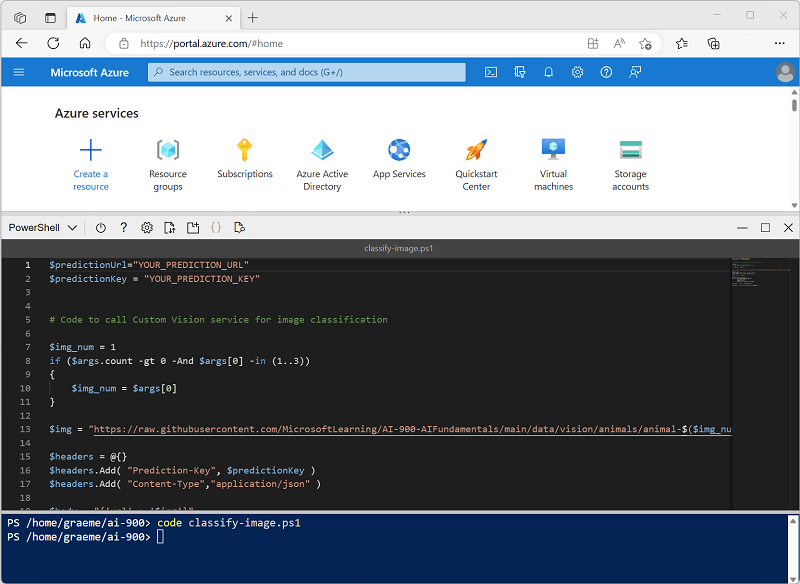
Task: Open the account profile avatar menu
Action: pyautogui.click(x=783, y=72)
